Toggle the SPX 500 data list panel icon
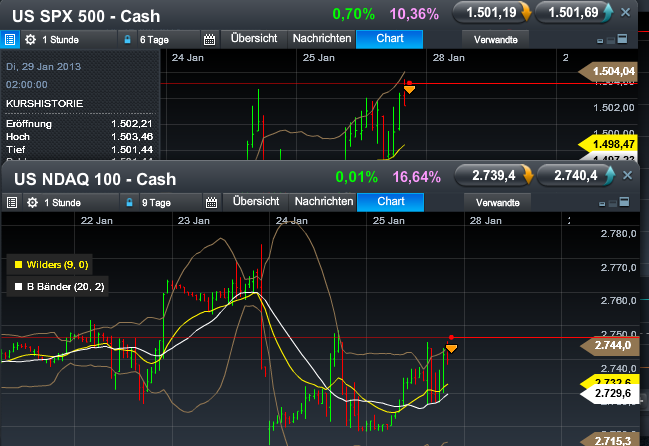Viewport: 649px width, 446px height. [x=10, y=40]
